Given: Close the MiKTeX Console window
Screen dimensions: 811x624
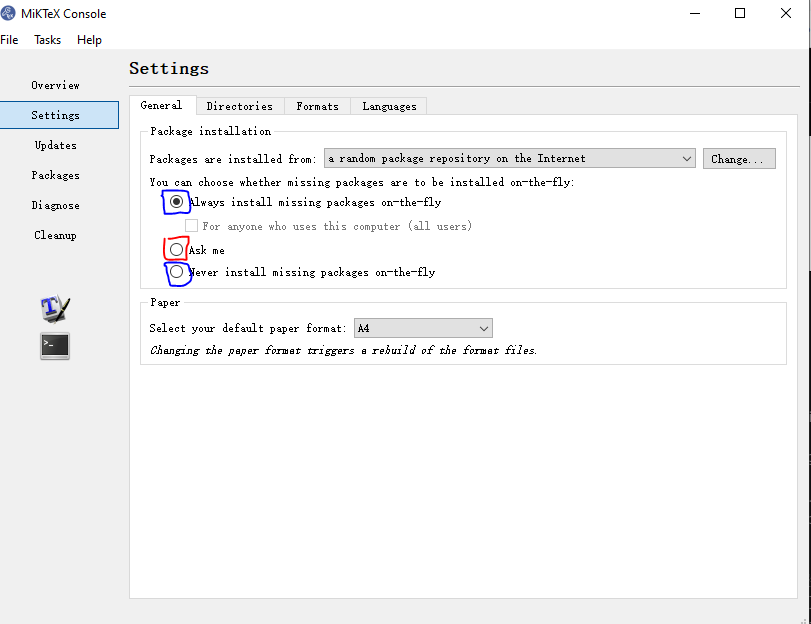Looking at the screenshot, I should (786, 13).
